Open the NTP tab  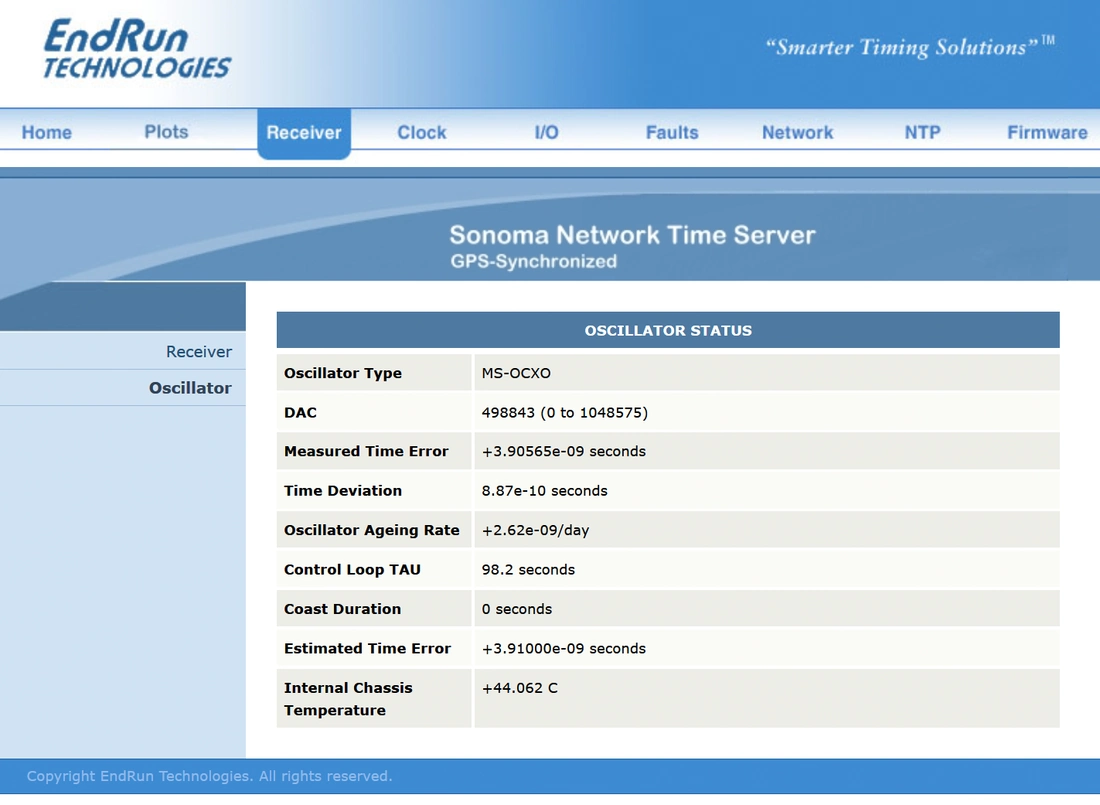point(923,132)
